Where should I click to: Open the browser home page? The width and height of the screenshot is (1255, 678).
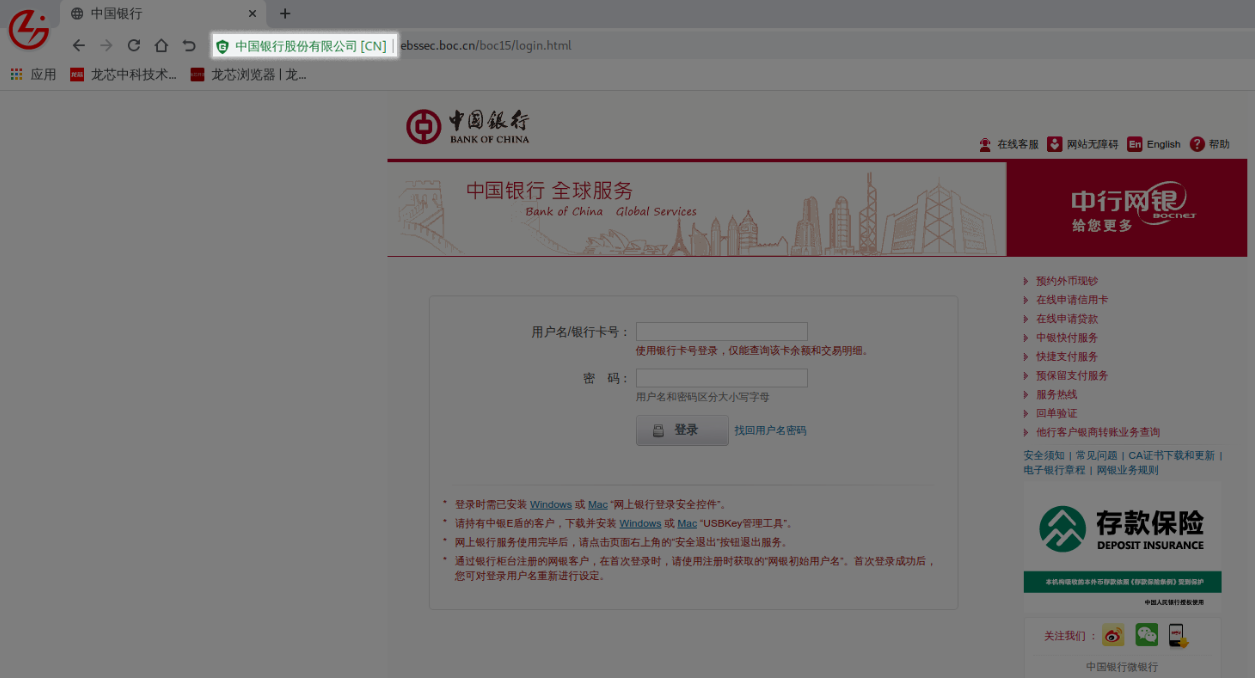coord(161,45)
